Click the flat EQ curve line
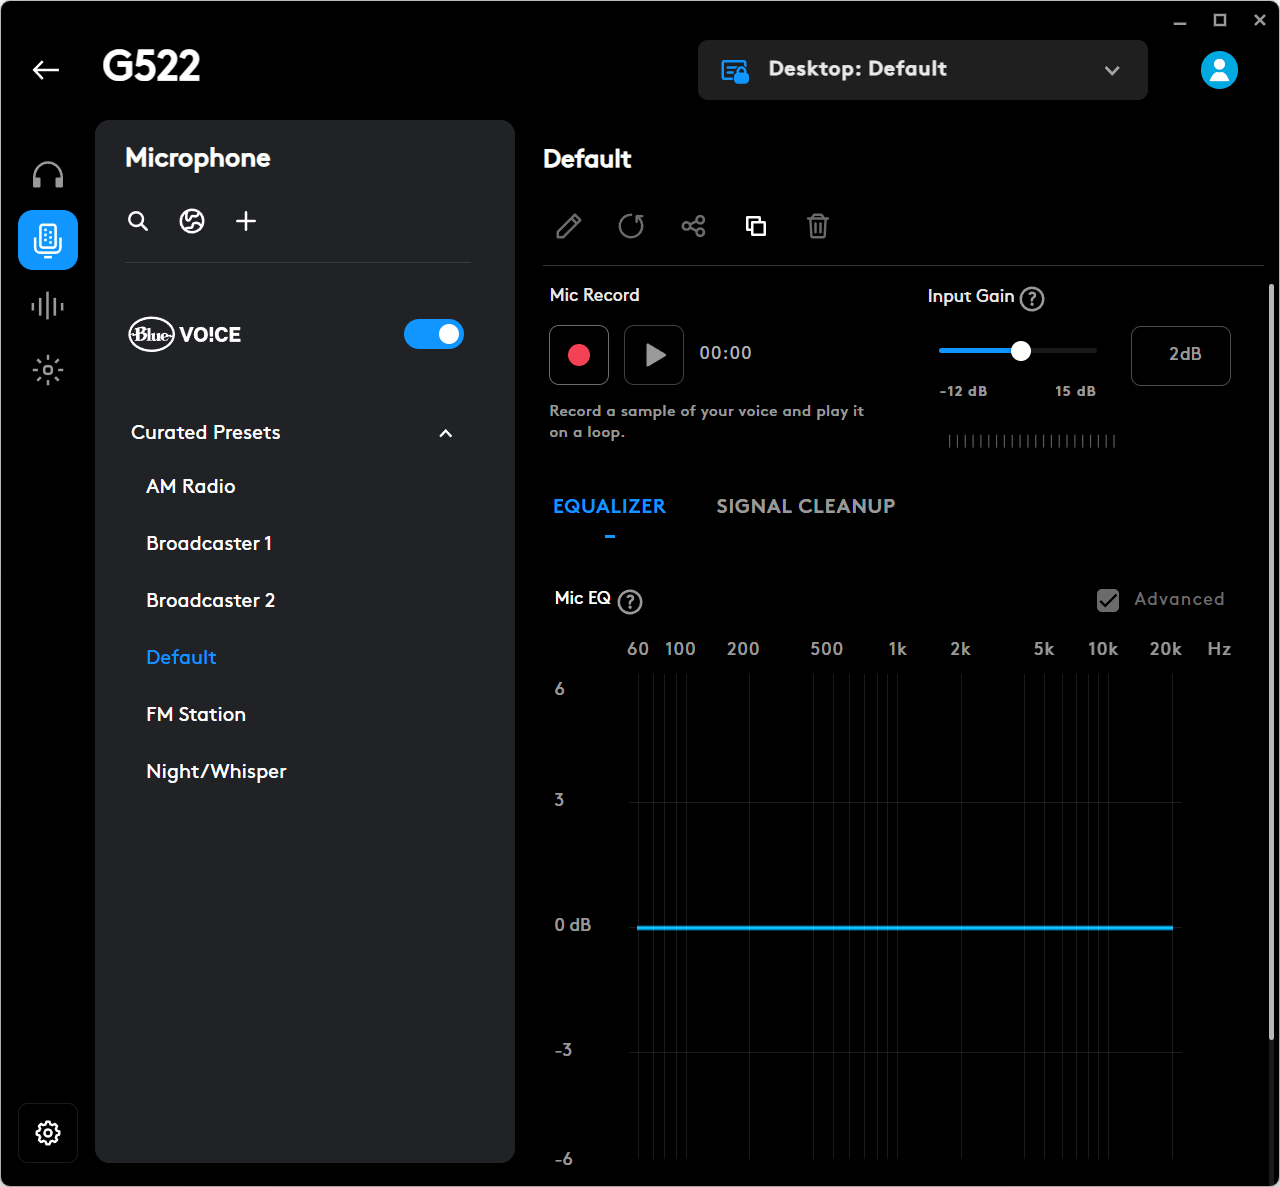Image resolution: width=1280 pixels, height=1187 pixels. (x=905, y=928)
